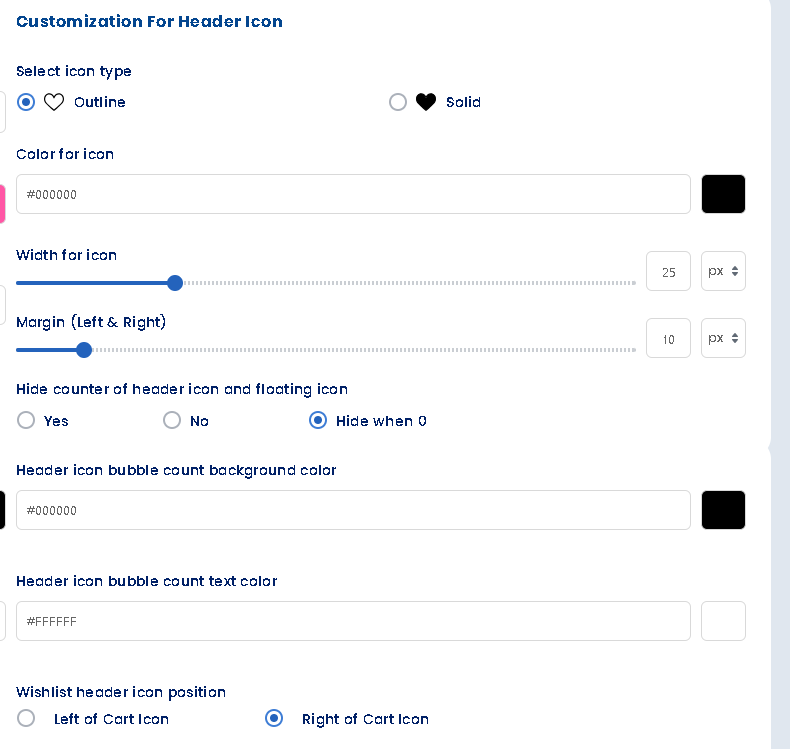Select the Solid icon type radio
Screen dimensions: 790x749
coord(398,102)
